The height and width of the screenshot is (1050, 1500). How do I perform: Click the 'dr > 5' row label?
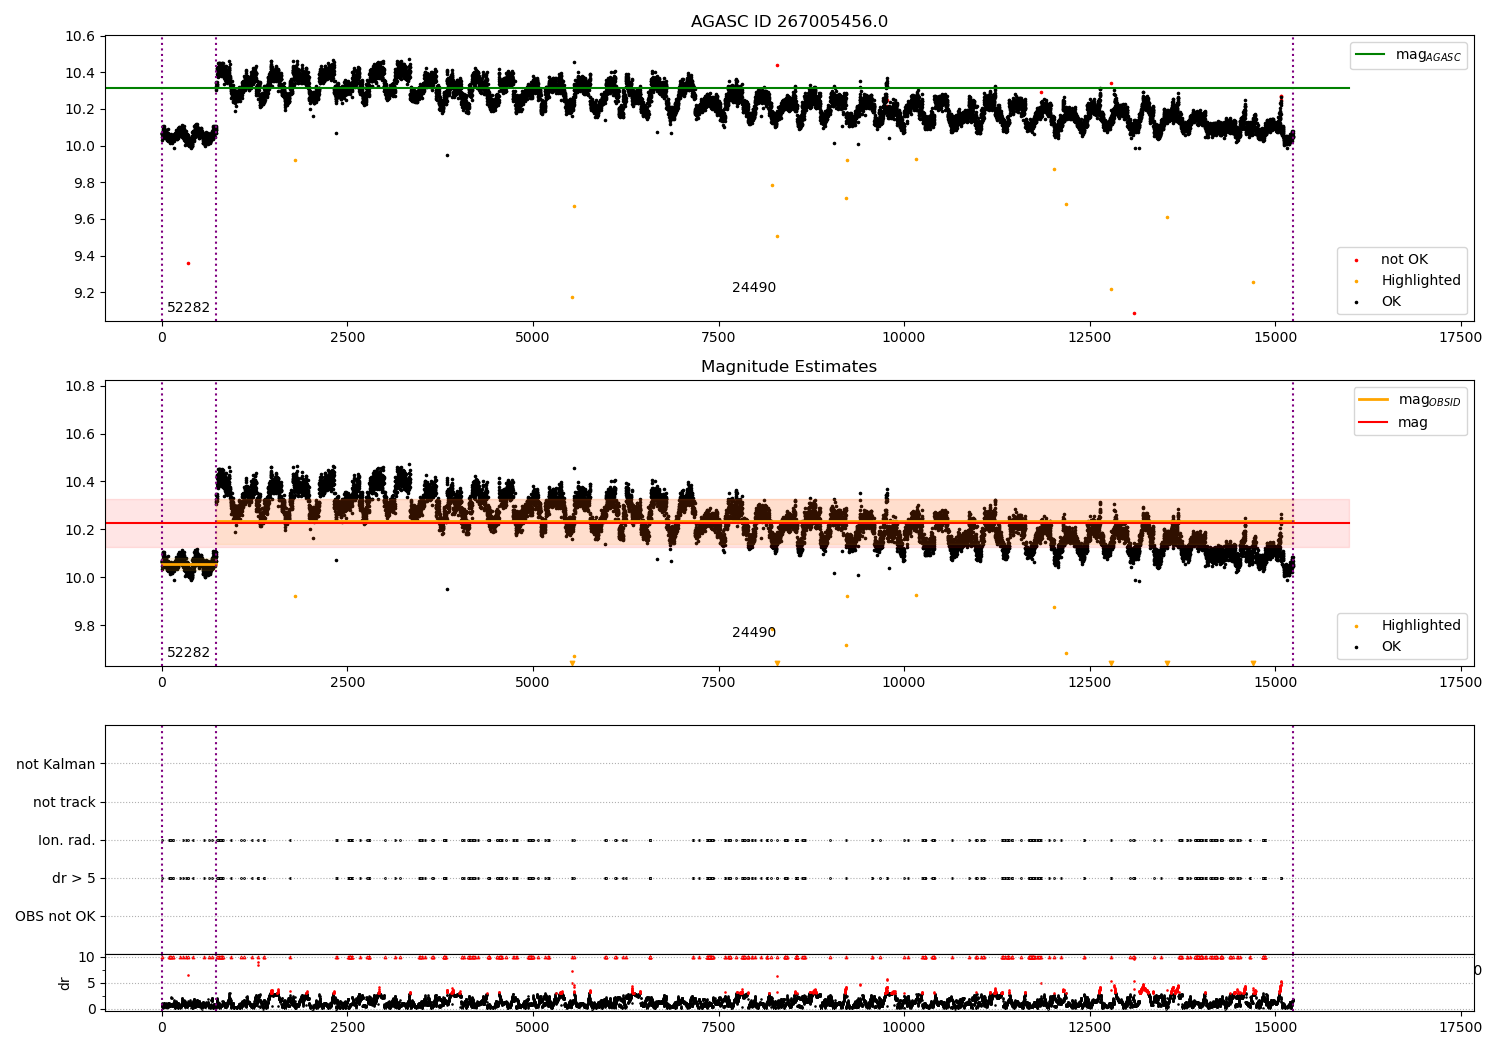pos(74,878)
